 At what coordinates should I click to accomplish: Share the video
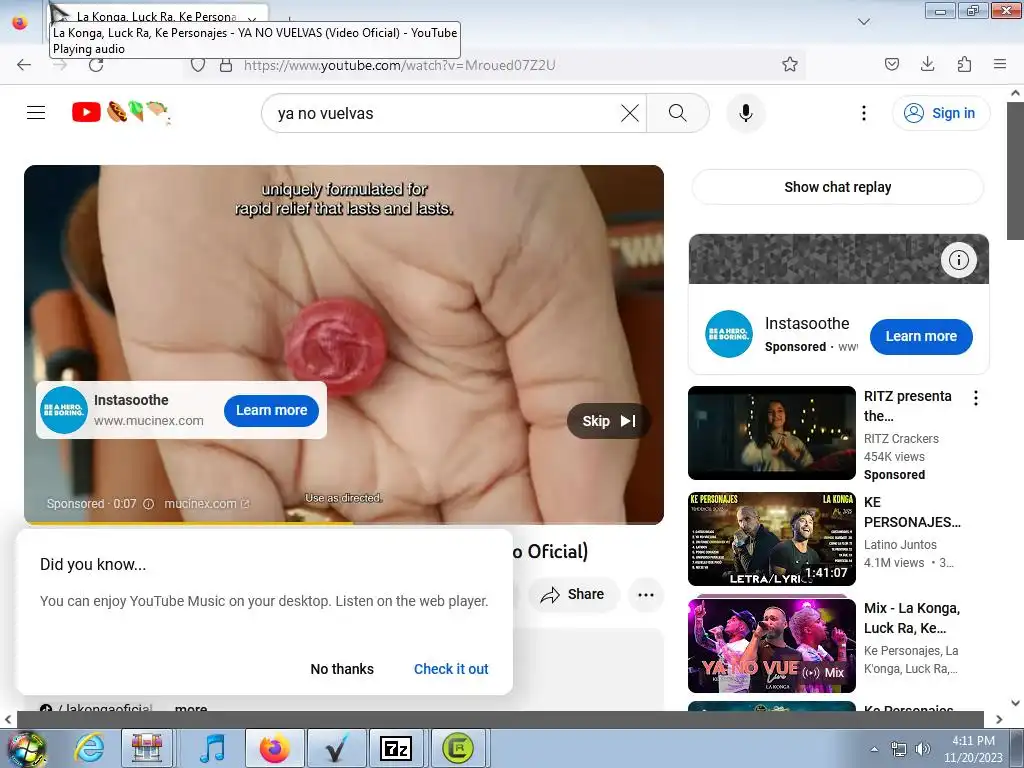tap(573, 594)
